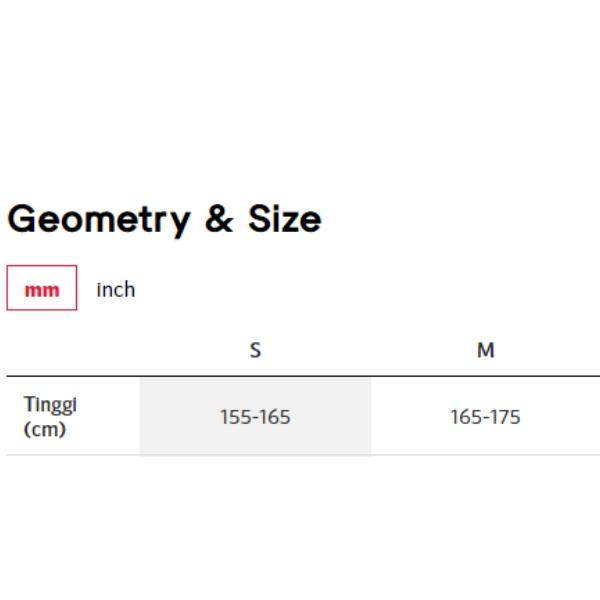
Task: Click the Geometry & Size heading
Action: [164, 219]
